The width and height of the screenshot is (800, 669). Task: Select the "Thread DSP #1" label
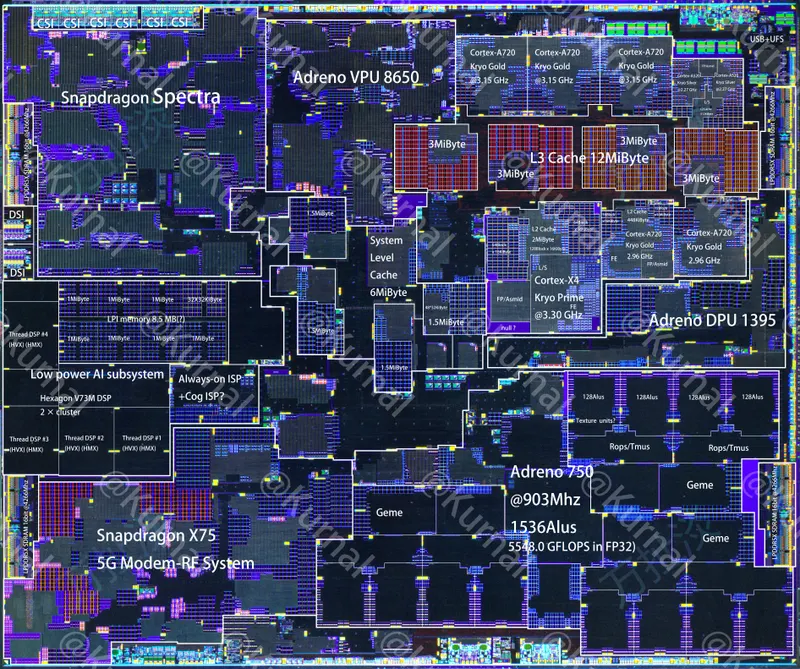[x=142, y=438]
